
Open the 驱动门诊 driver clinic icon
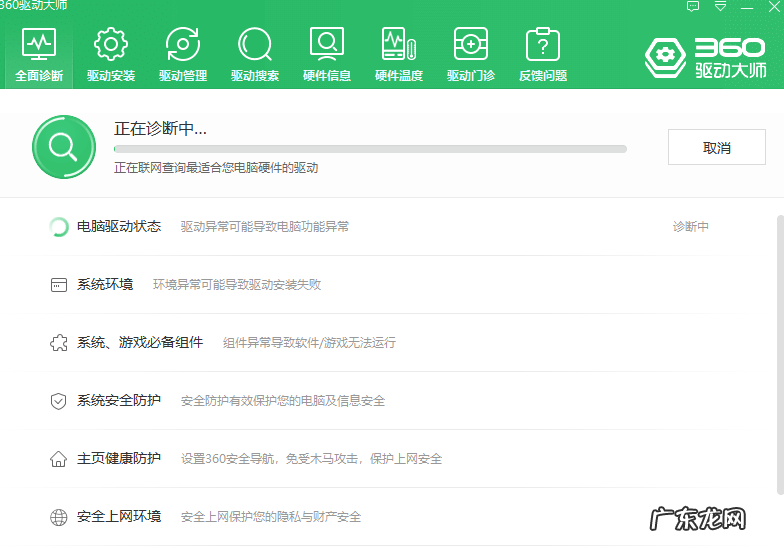pyautogui.click(x=471, y=44)
